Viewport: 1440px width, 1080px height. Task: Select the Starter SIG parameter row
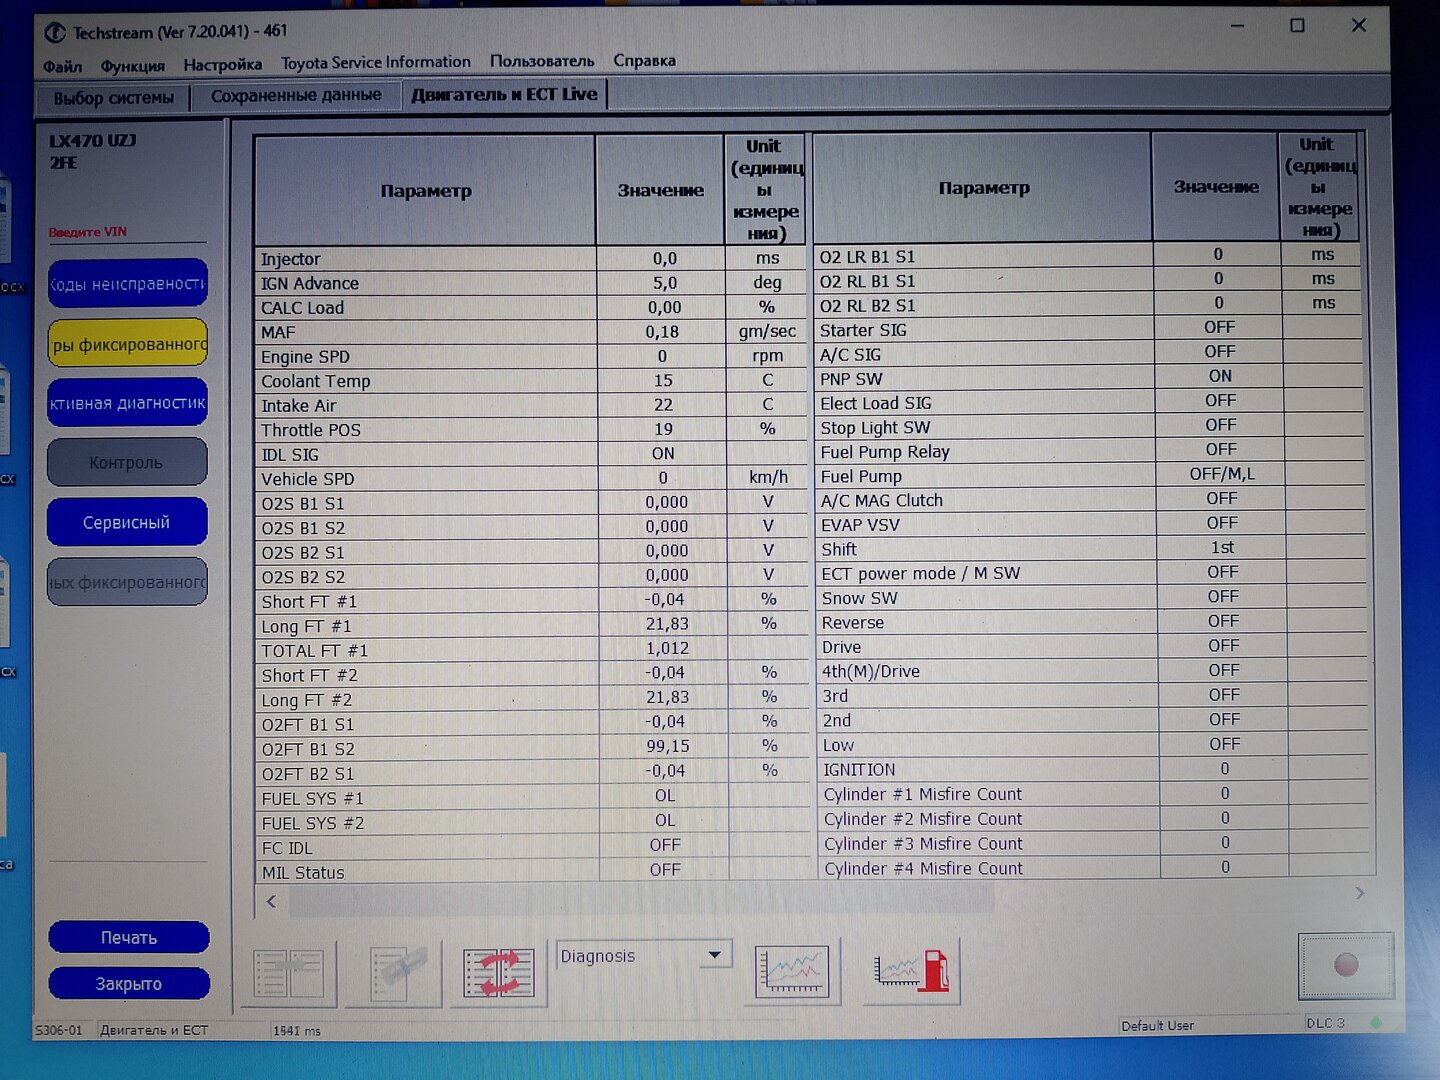pyautogui.click(x=1088, y=329)
